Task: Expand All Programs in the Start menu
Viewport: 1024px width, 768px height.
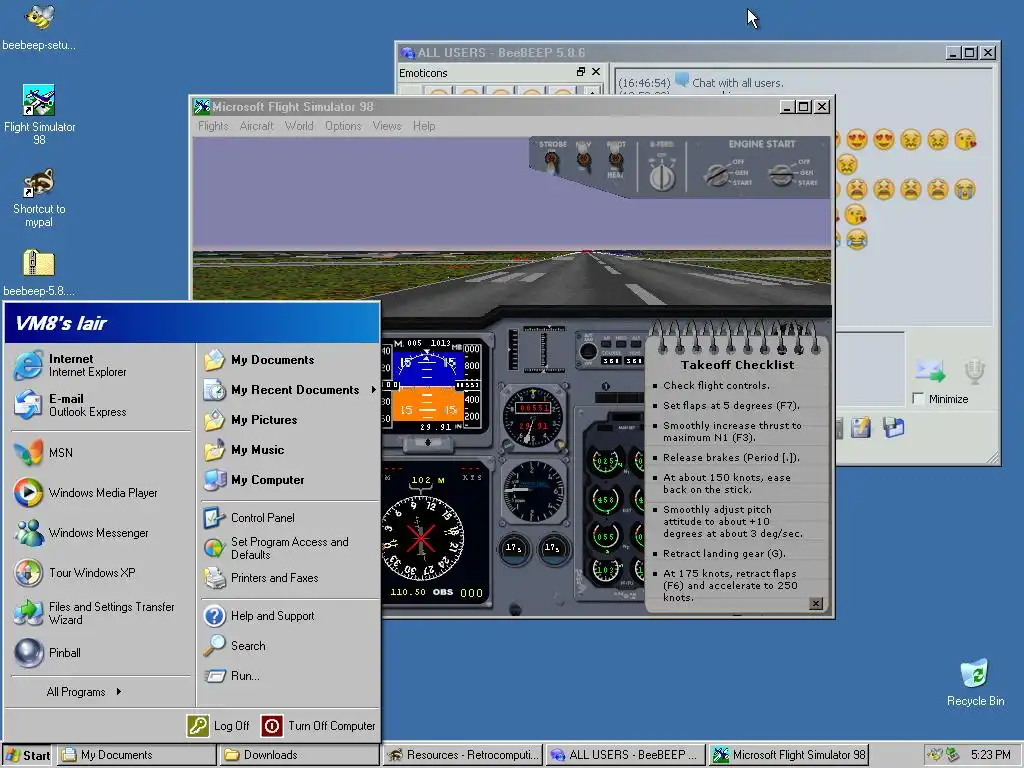Action: coord(84,692)
